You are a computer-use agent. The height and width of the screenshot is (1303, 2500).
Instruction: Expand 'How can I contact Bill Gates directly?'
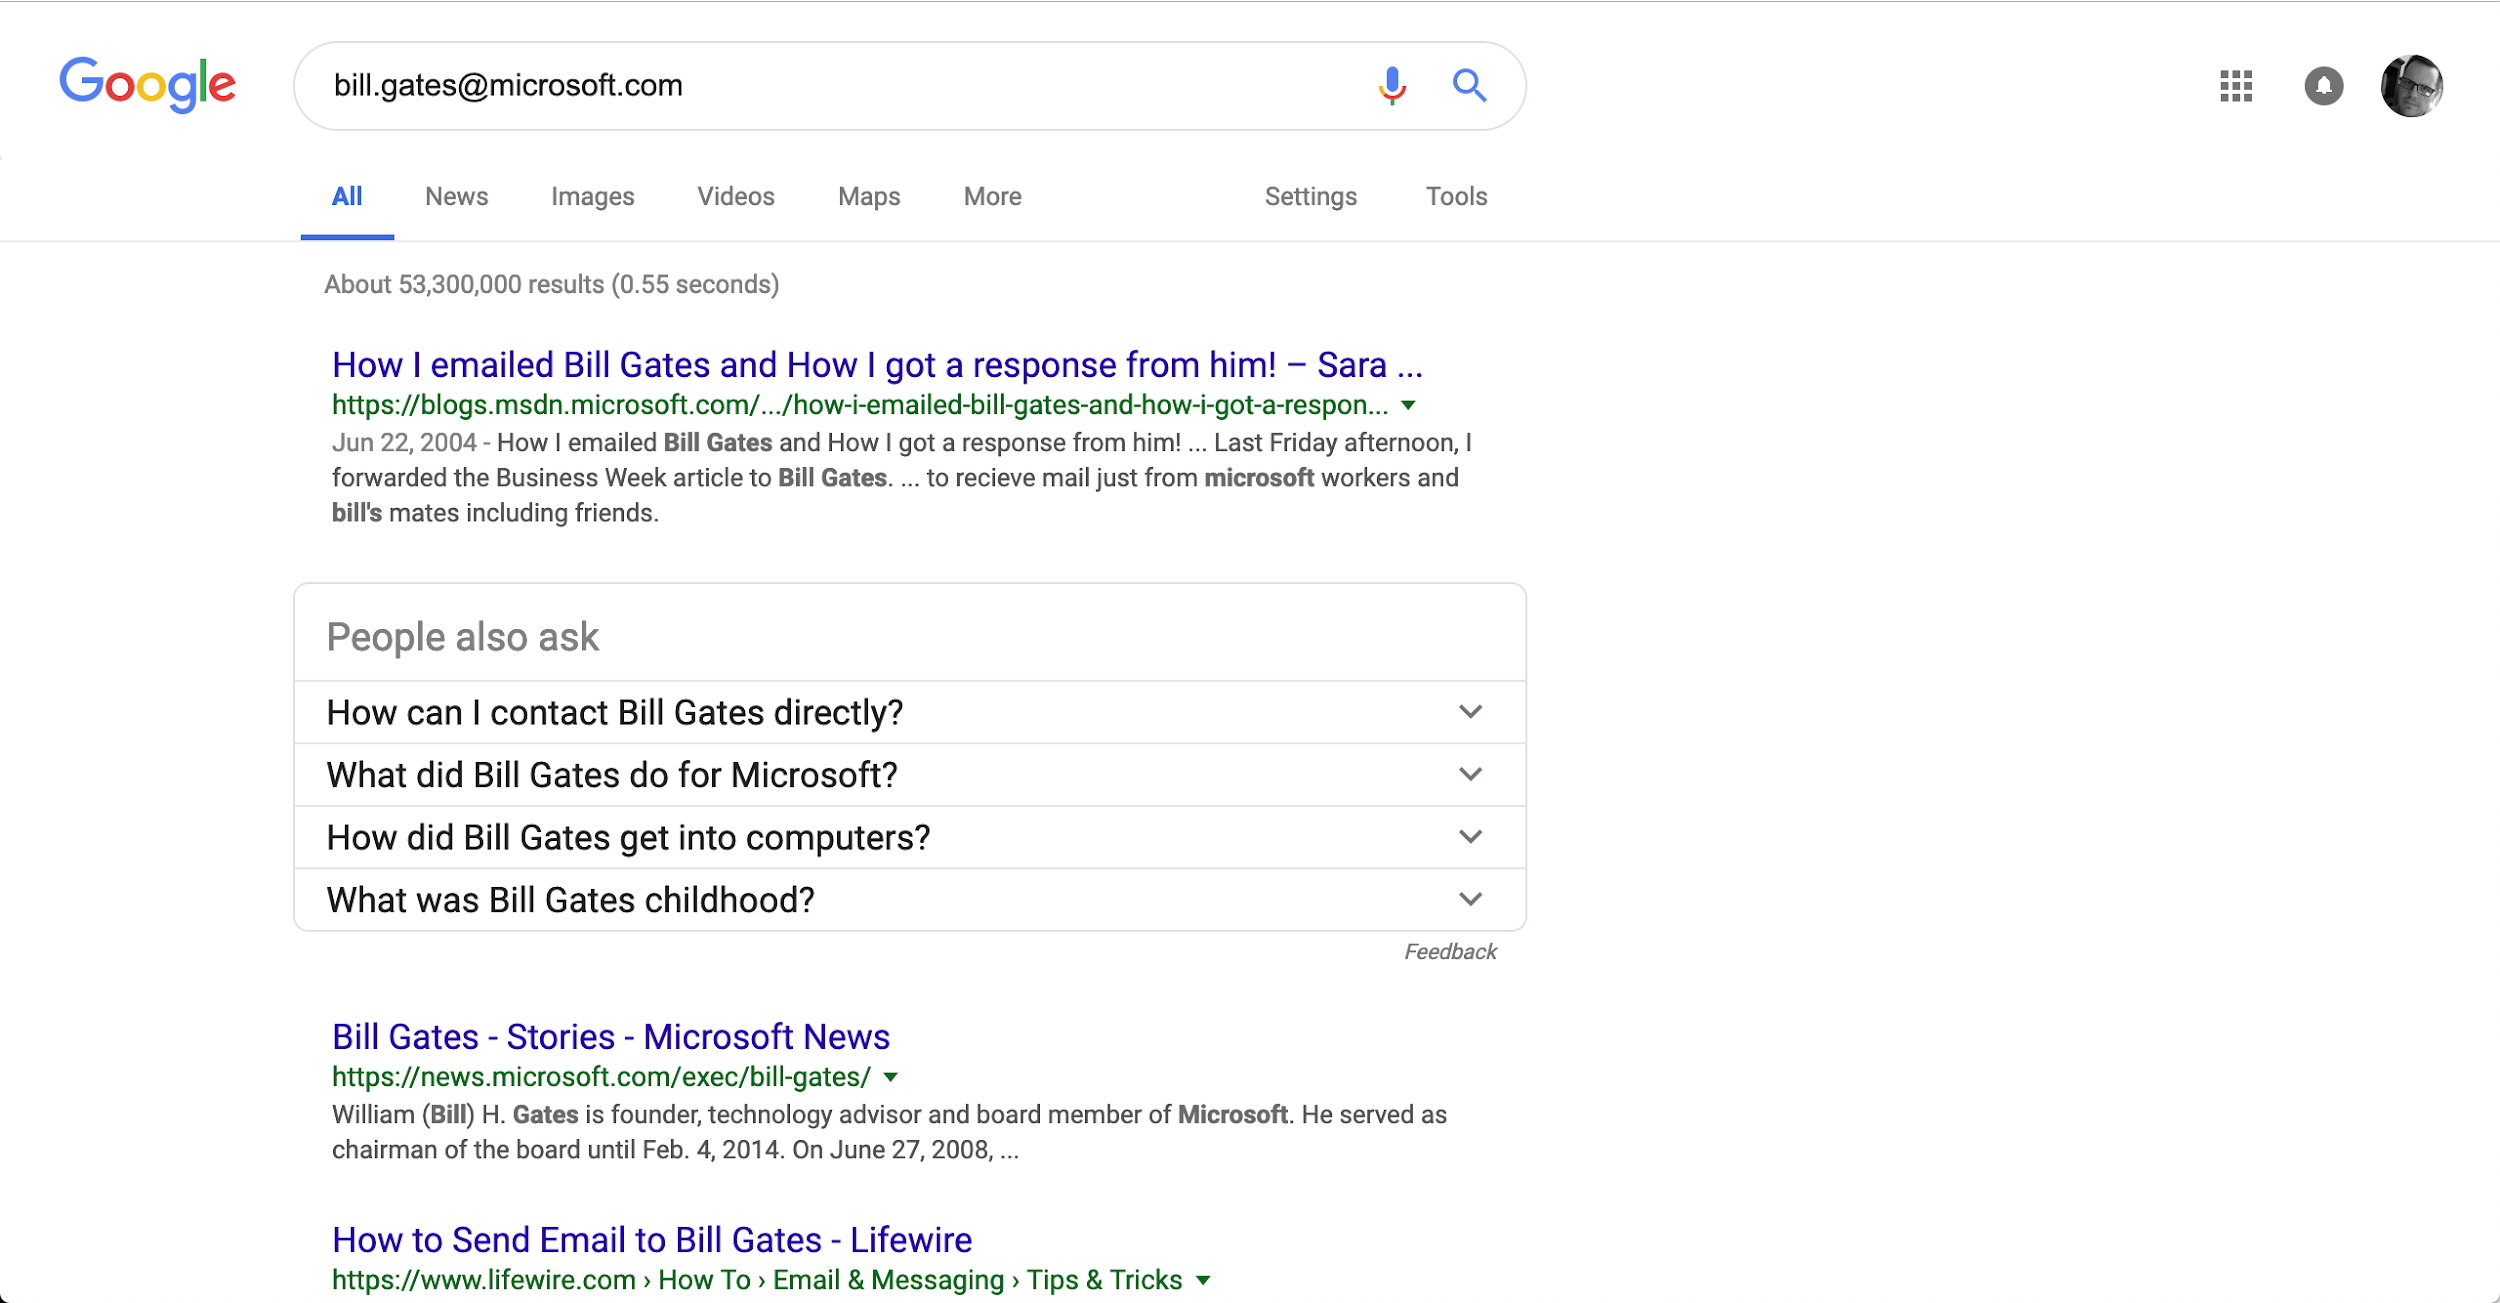[910, 712]
